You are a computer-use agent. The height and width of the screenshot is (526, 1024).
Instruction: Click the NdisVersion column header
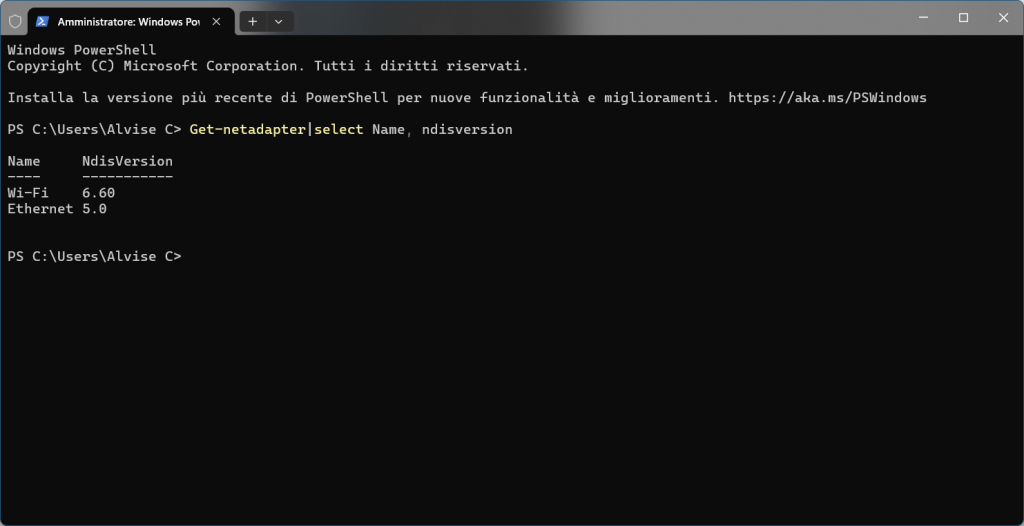[x=127, y=161]
